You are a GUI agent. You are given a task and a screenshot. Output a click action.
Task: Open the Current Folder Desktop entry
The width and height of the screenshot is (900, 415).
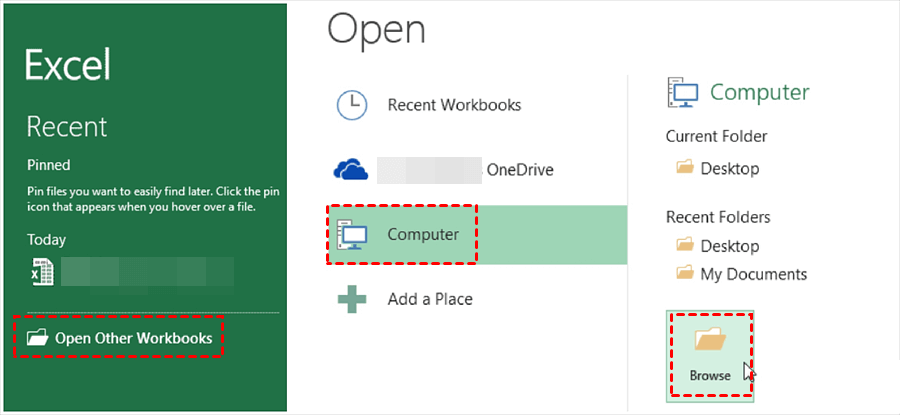click(717, 169)
